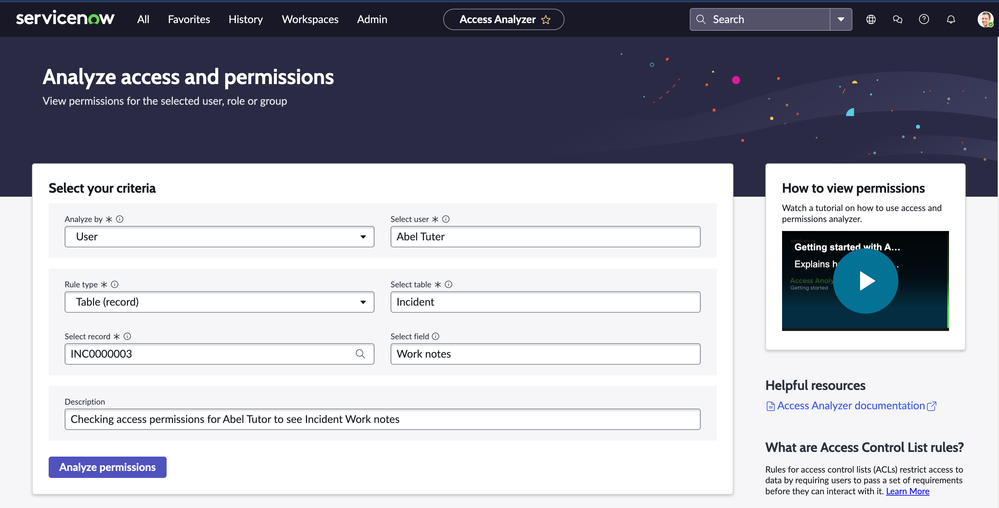Click the ServiceNow logo
This screenshot has width=999, height=508.
click(x=65, y=18)
